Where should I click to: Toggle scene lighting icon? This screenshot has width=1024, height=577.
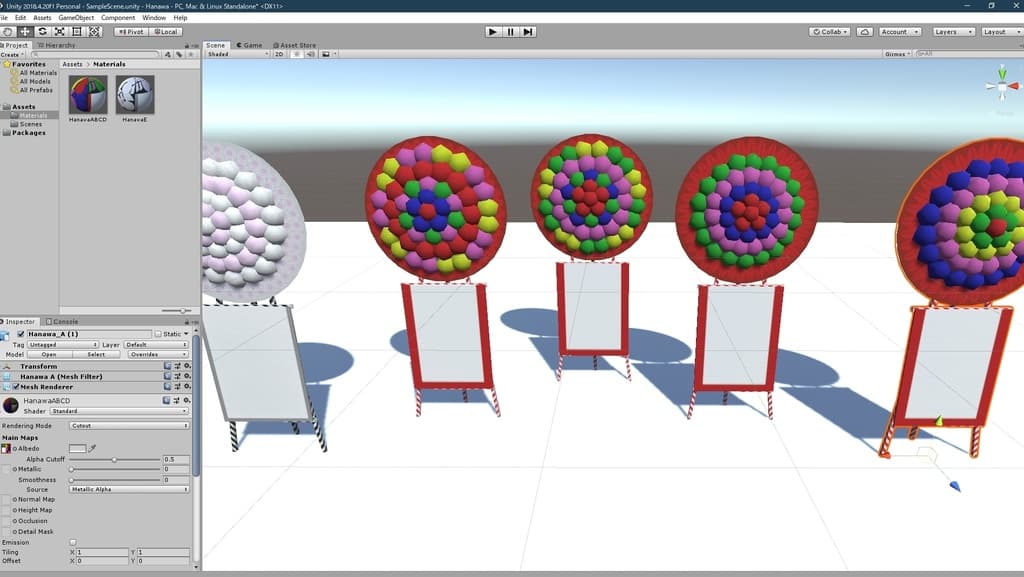point(296,54)
